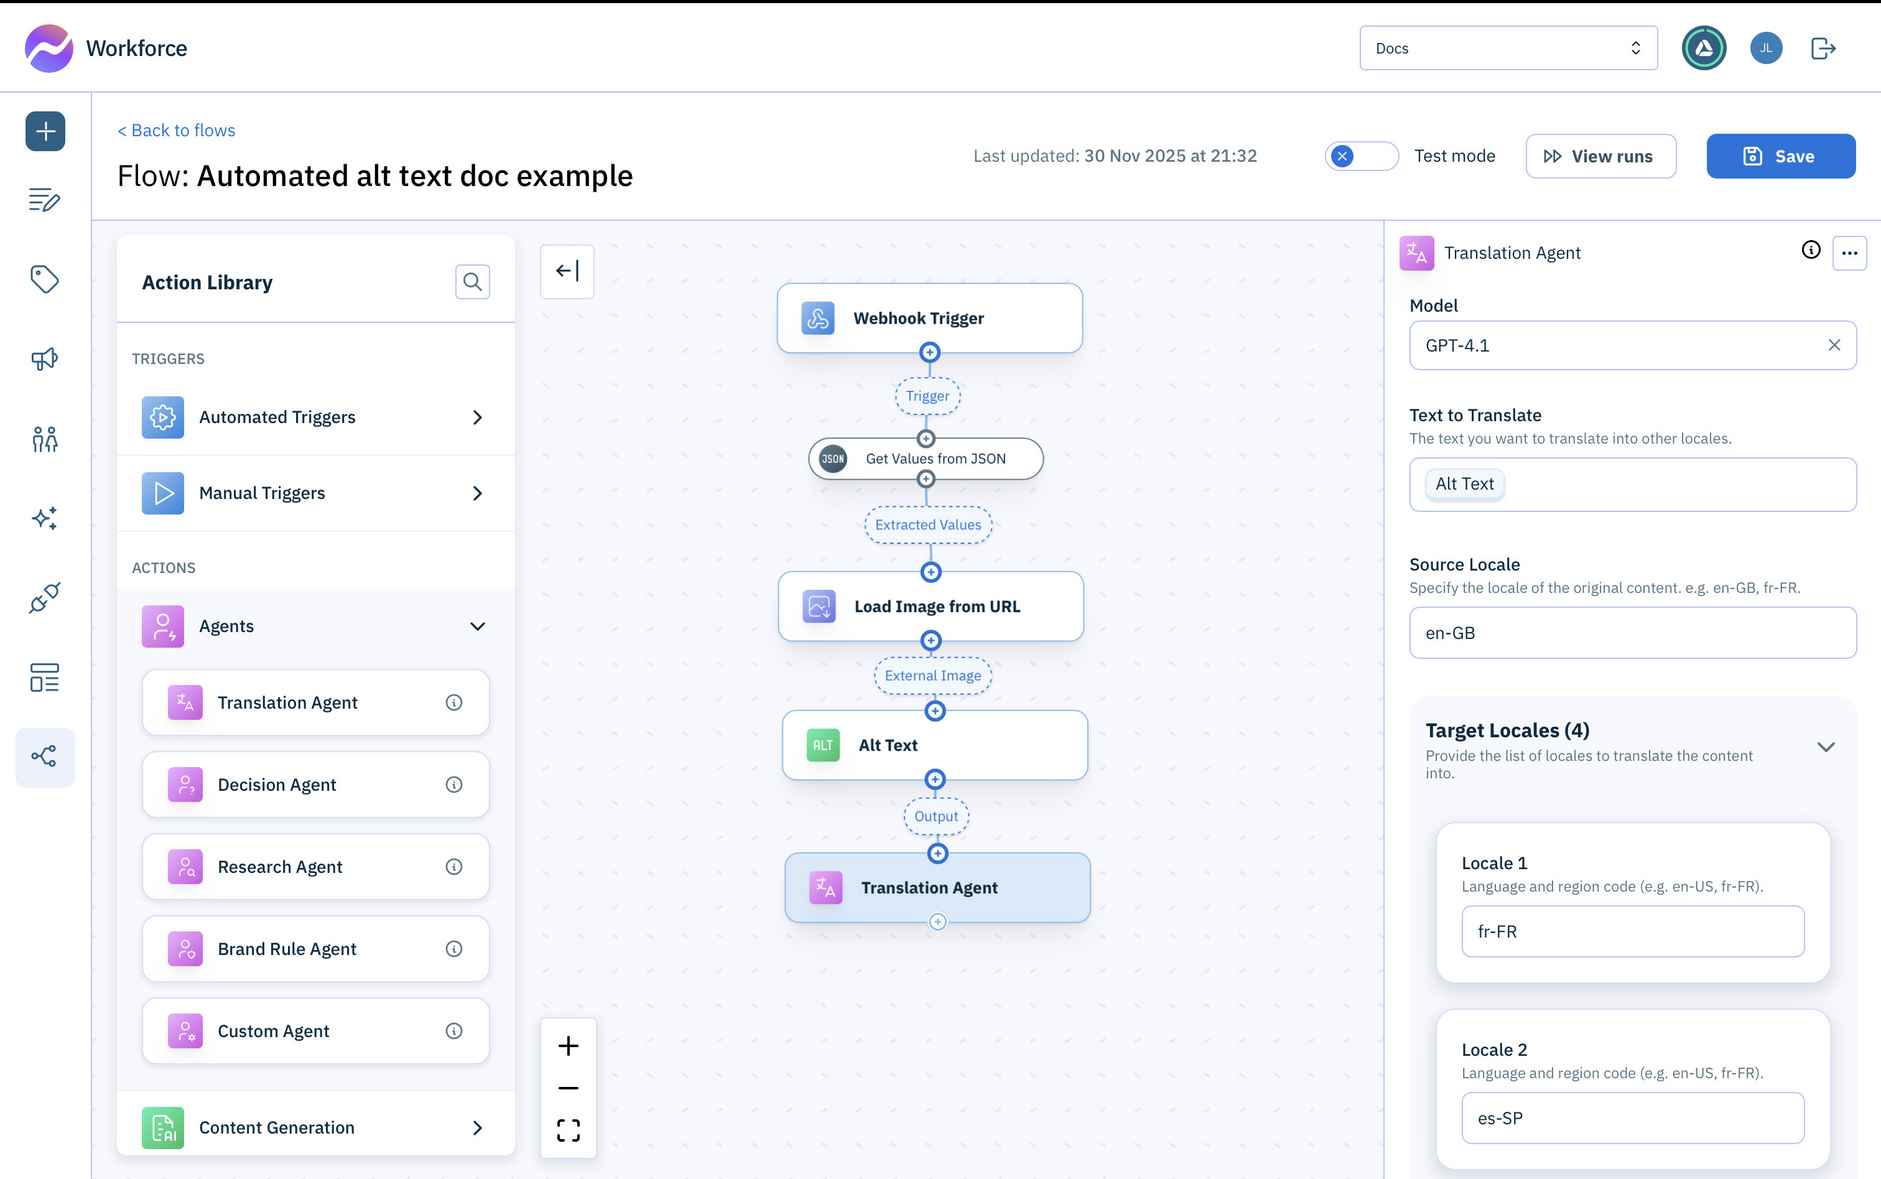Select the tag icon in left sidebar

click(x=45, y=280)
